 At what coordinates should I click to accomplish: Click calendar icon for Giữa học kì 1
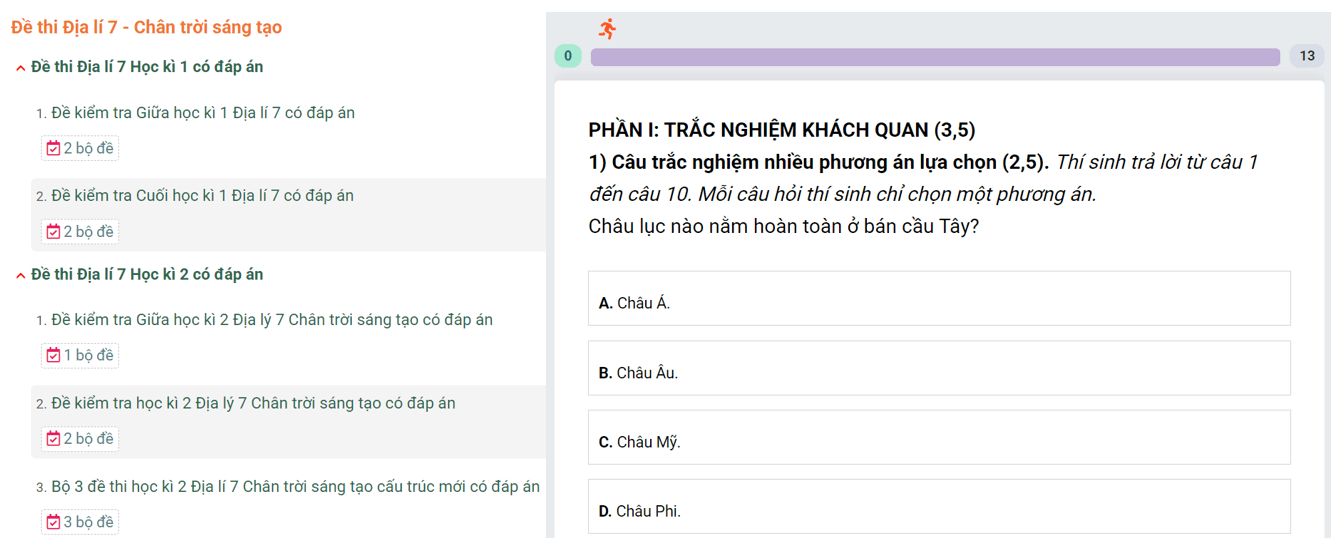[54, 149]
